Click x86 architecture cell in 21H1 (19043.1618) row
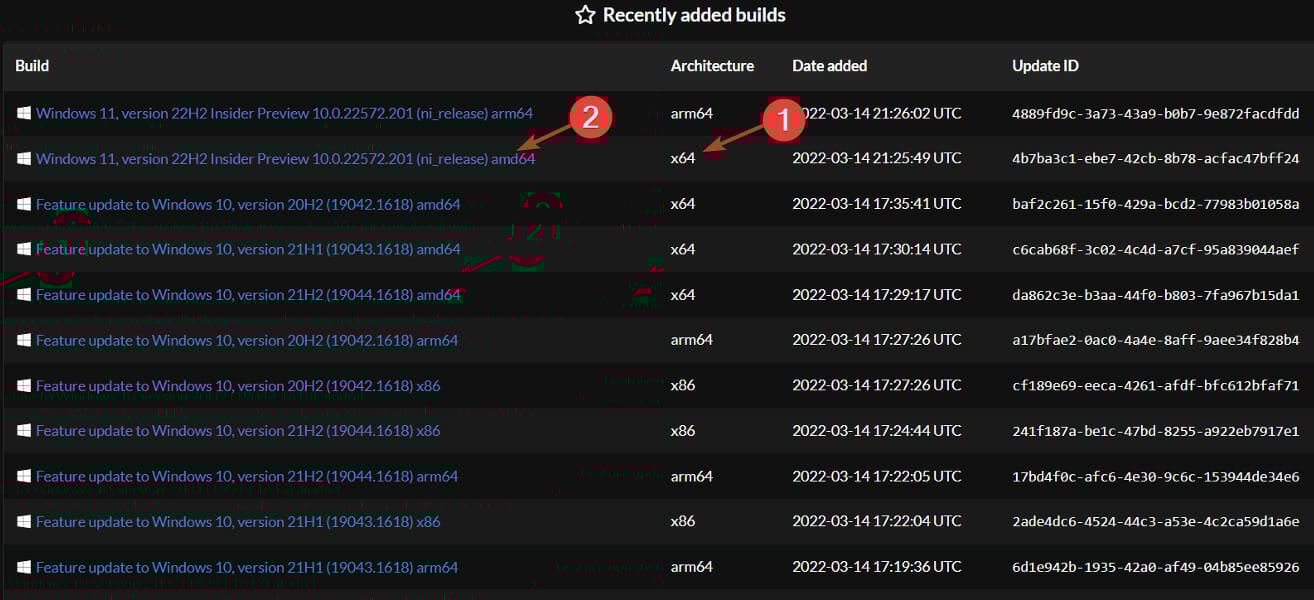 683,522
